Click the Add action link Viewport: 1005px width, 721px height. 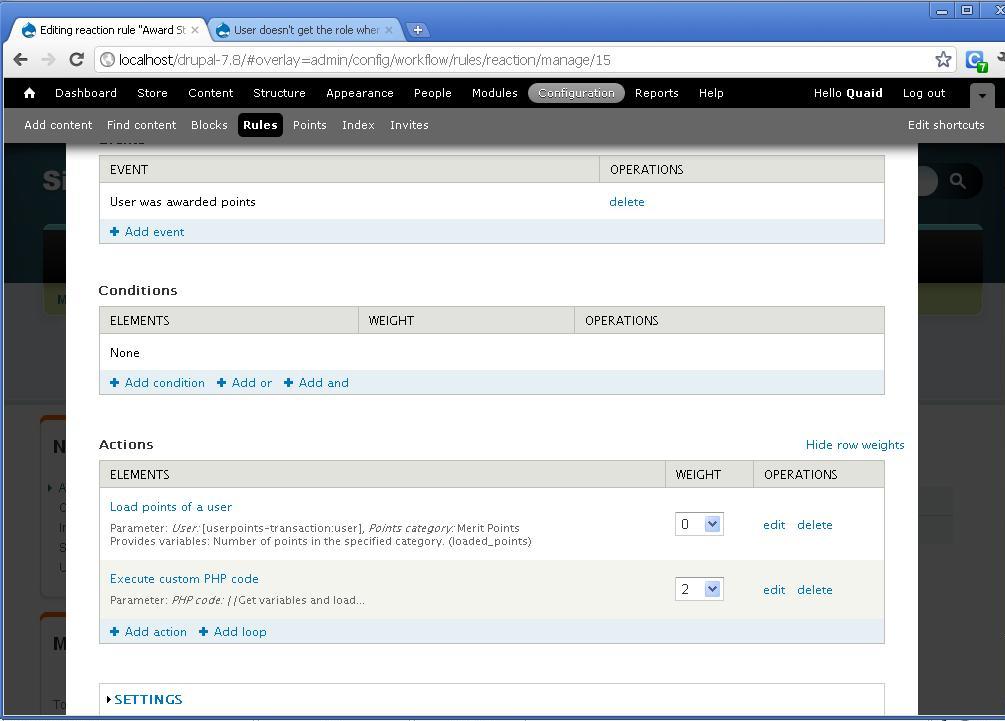(x=156, y=632)
